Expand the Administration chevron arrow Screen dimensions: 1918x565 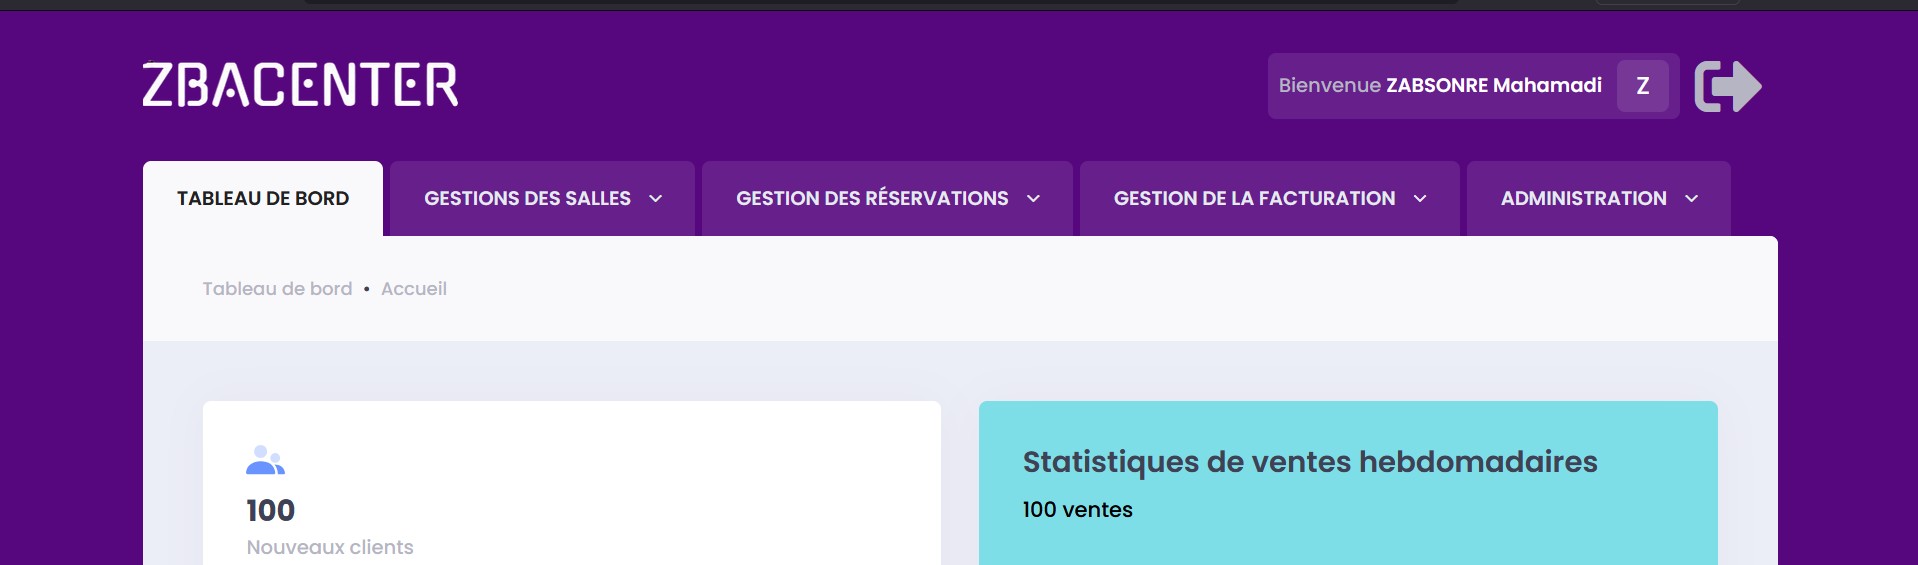[1692, 199]
